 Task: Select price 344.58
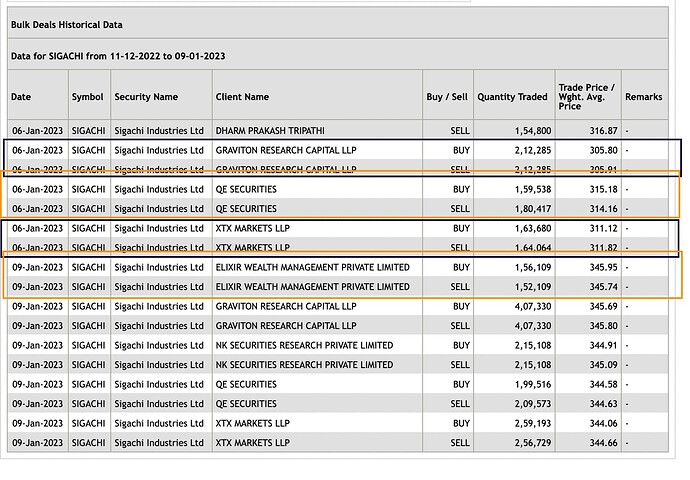(x=603, y=385)
